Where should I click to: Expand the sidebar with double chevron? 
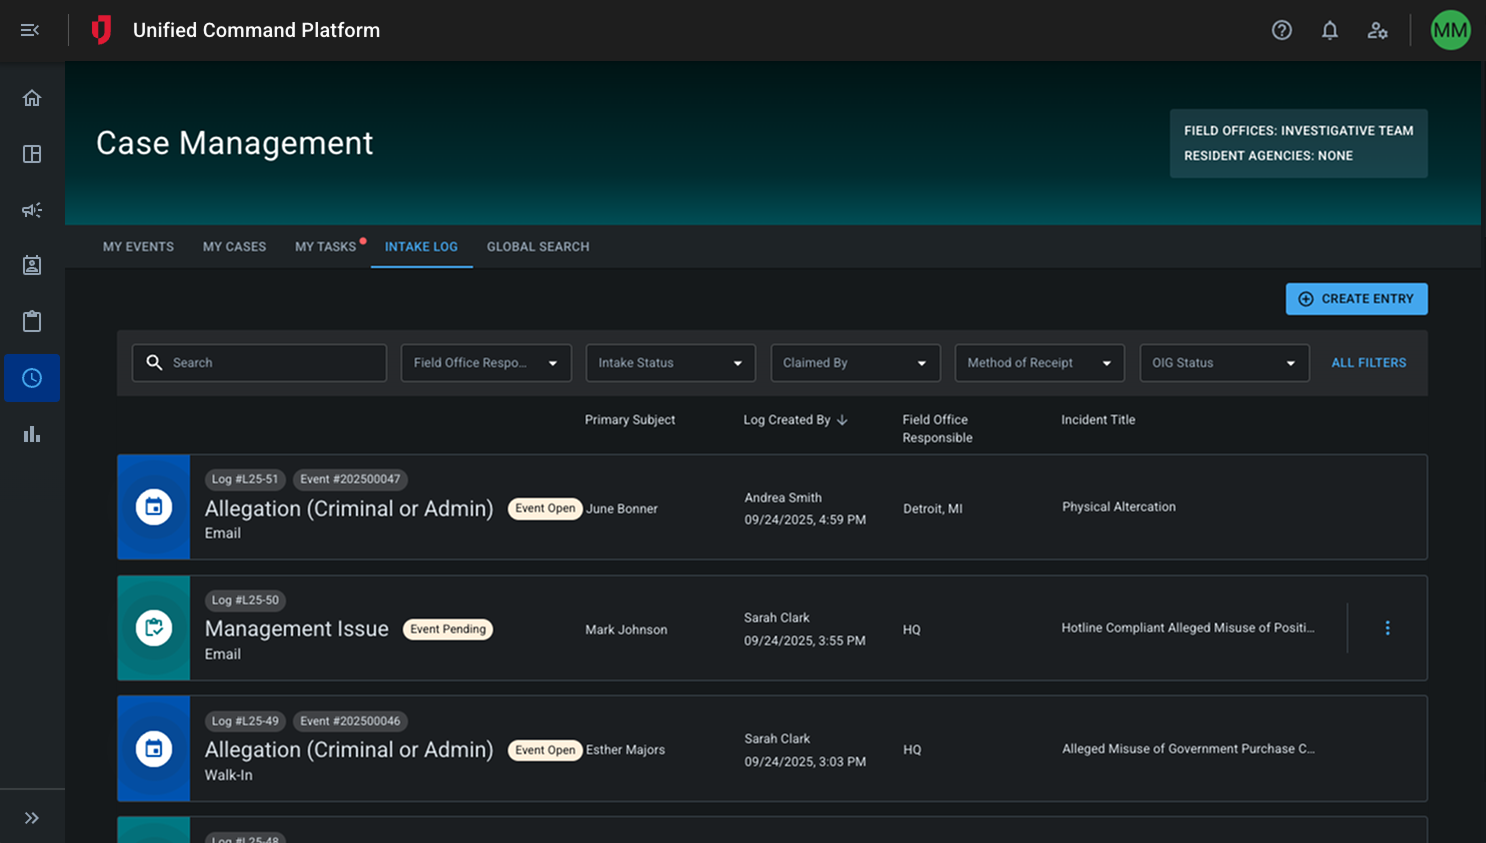coord(32,818)
